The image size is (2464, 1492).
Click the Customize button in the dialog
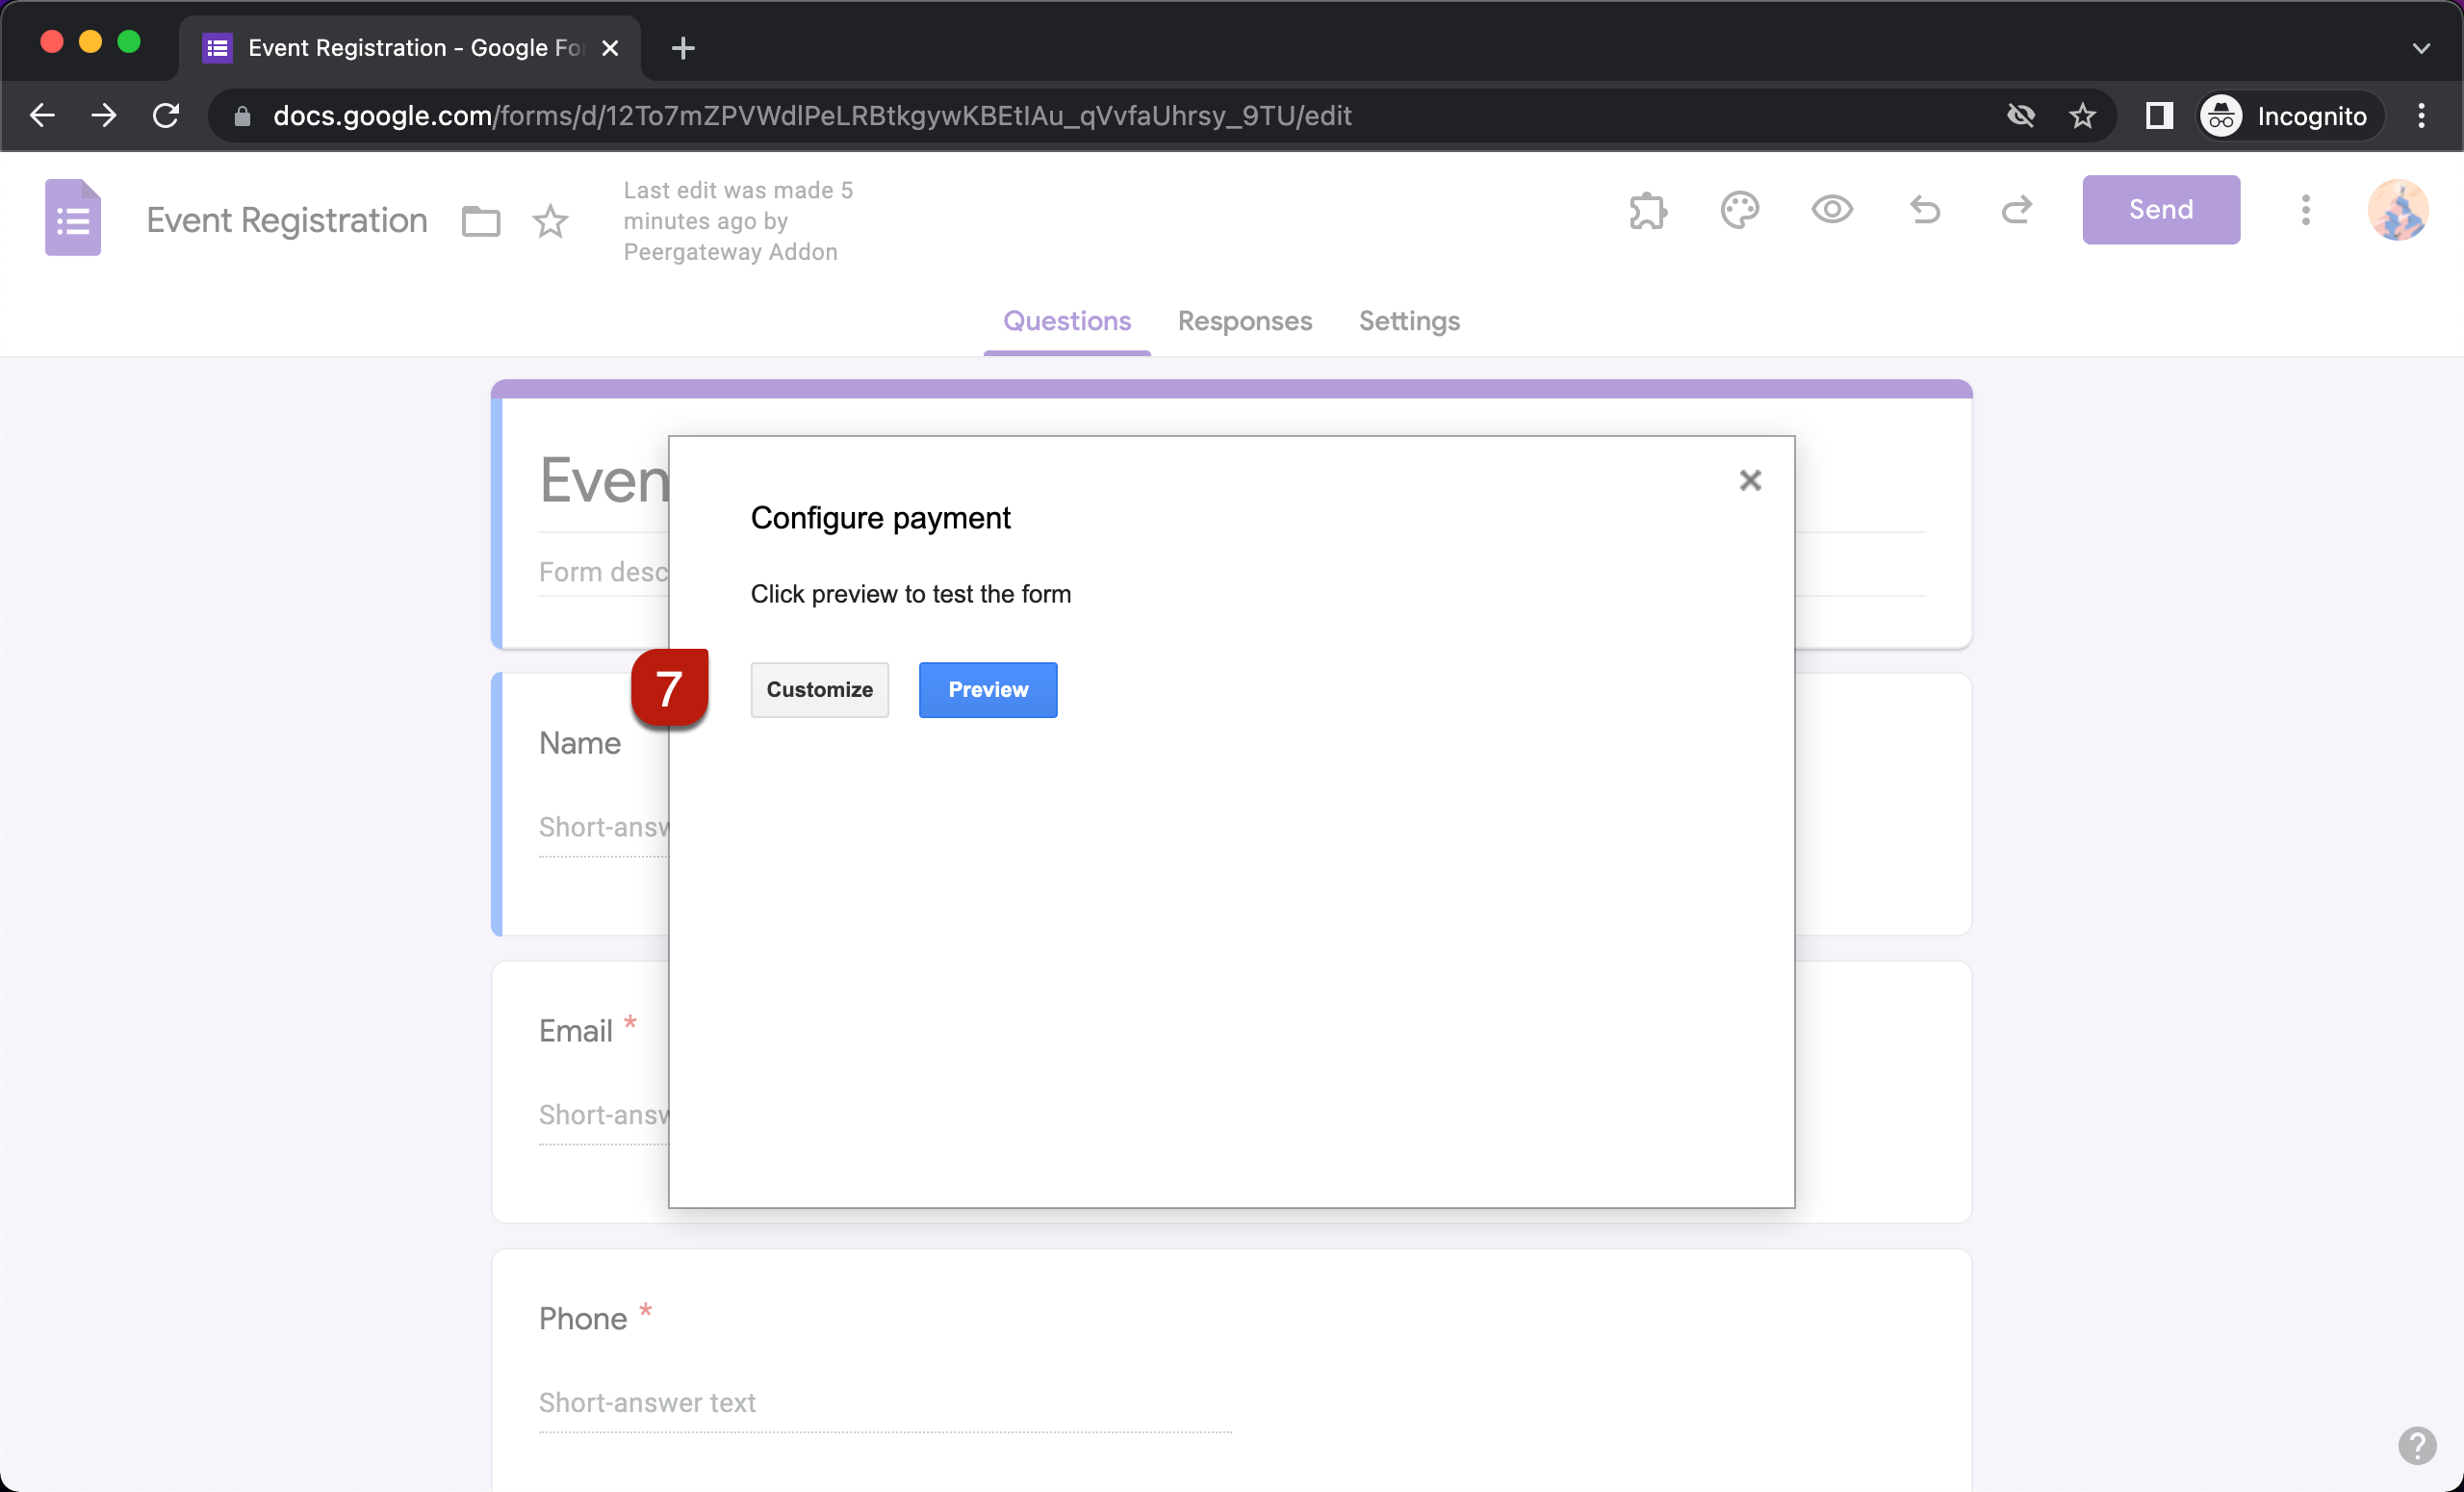coord(819,689)
